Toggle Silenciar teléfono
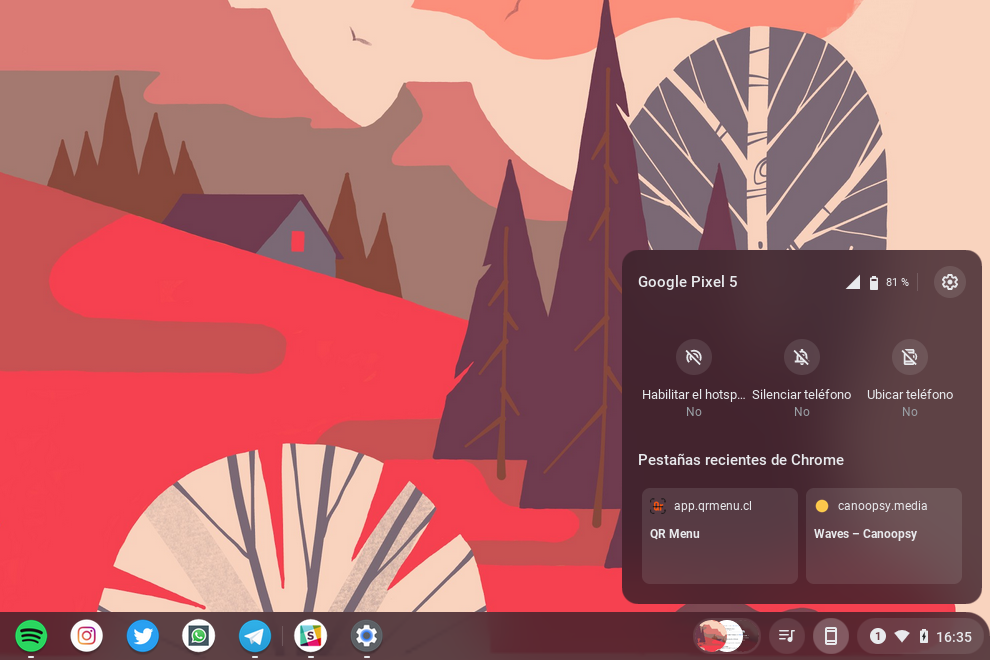 801,357
